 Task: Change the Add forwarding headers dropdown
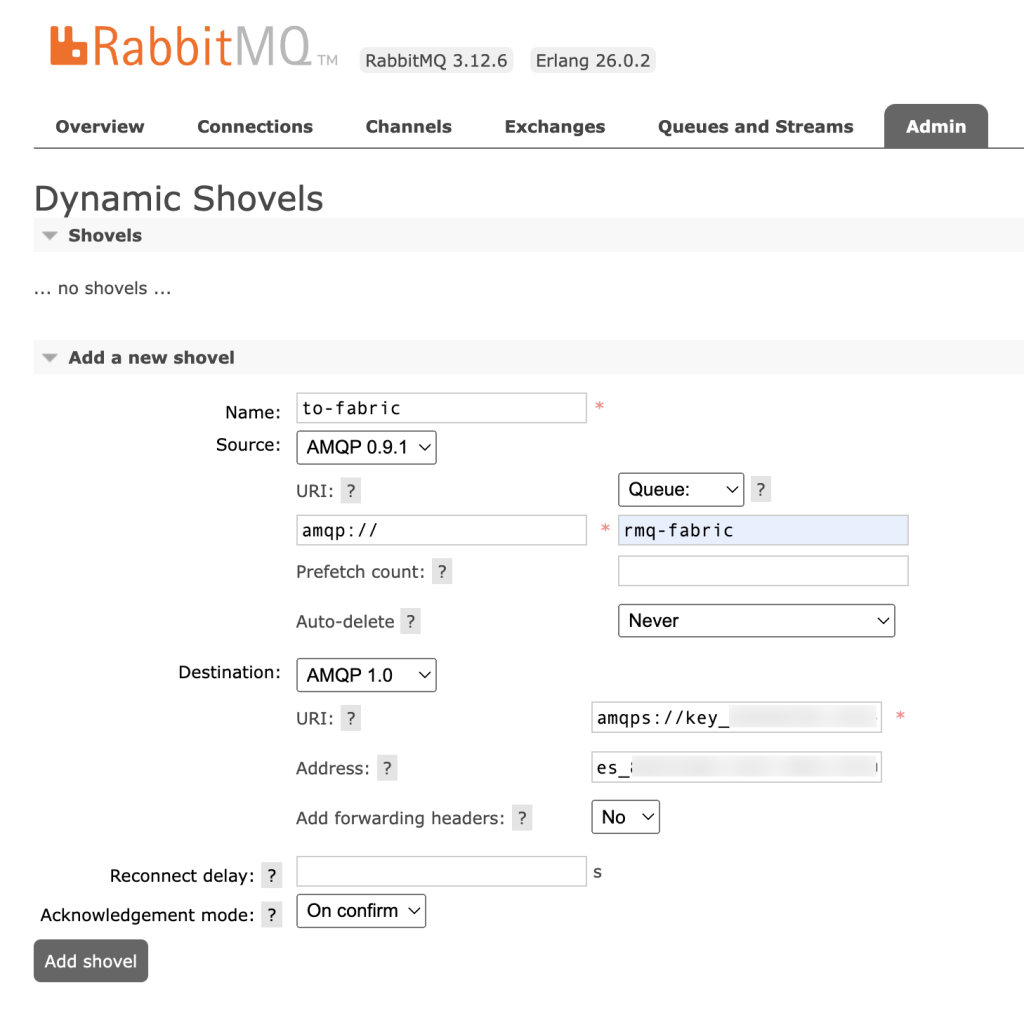(x=625, y=816)
